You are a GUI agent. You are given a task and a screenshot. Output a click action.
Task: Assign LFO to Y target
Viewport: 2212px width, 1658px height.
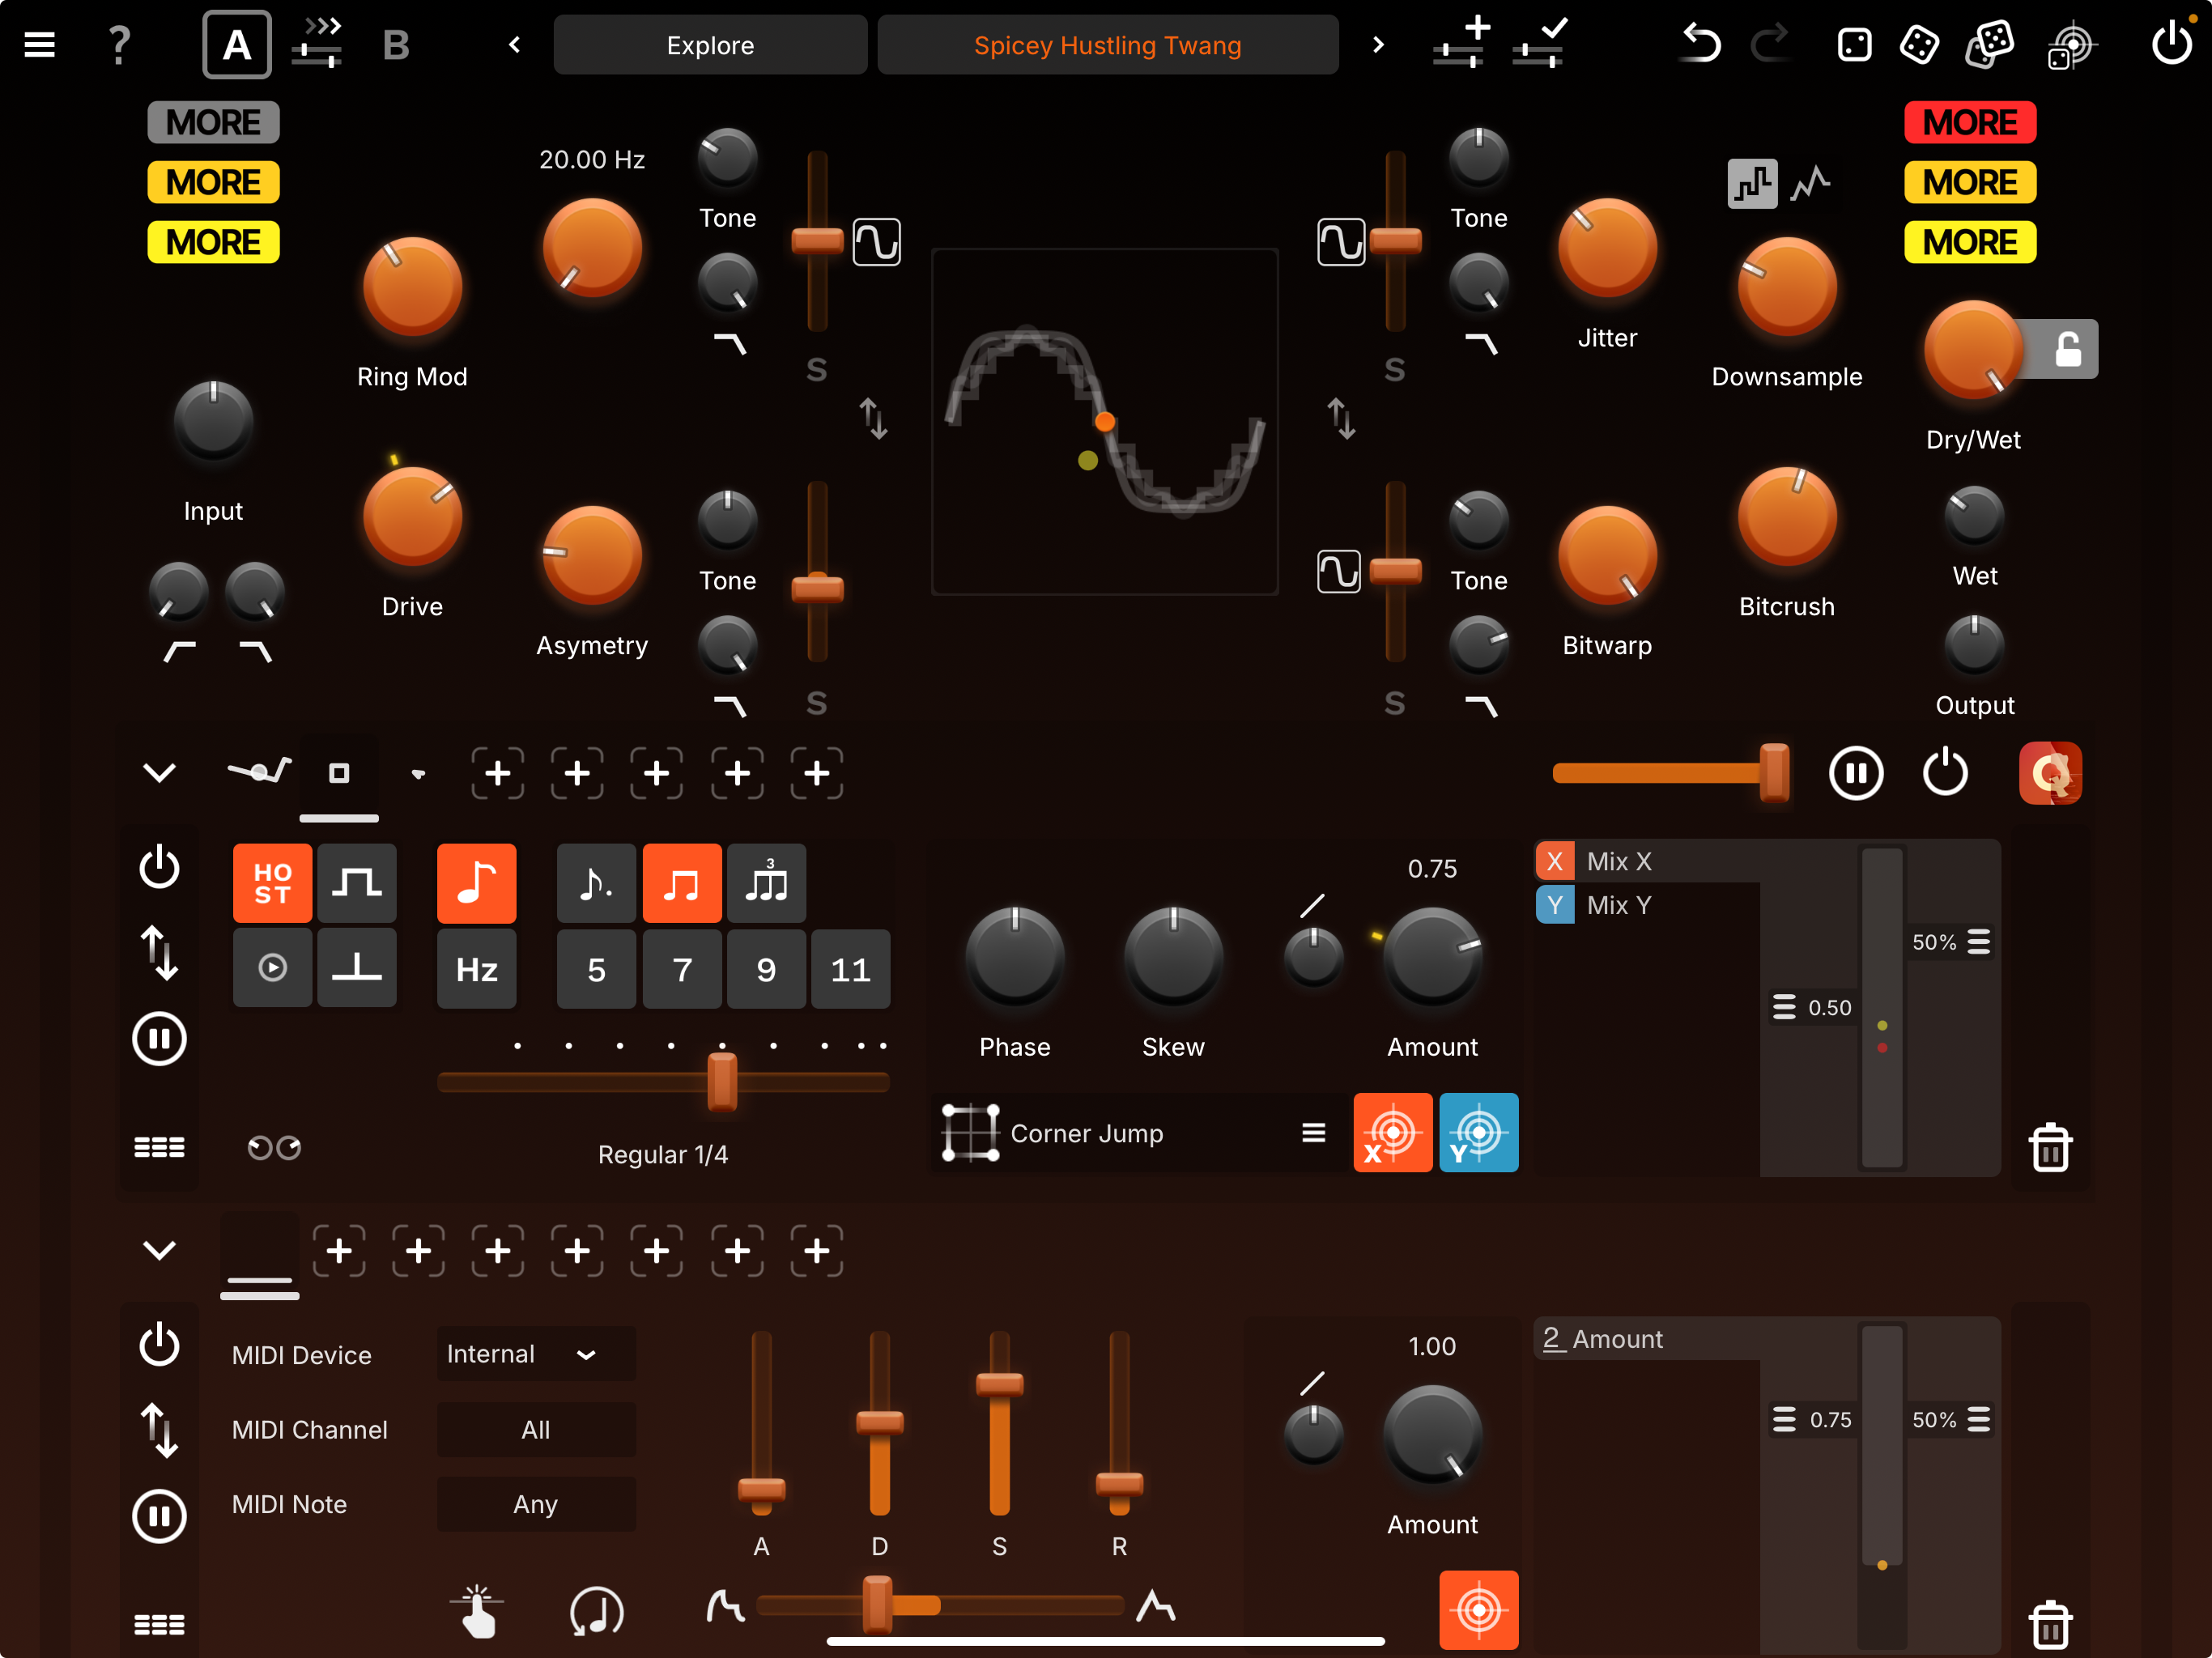pos(1478,1132)
